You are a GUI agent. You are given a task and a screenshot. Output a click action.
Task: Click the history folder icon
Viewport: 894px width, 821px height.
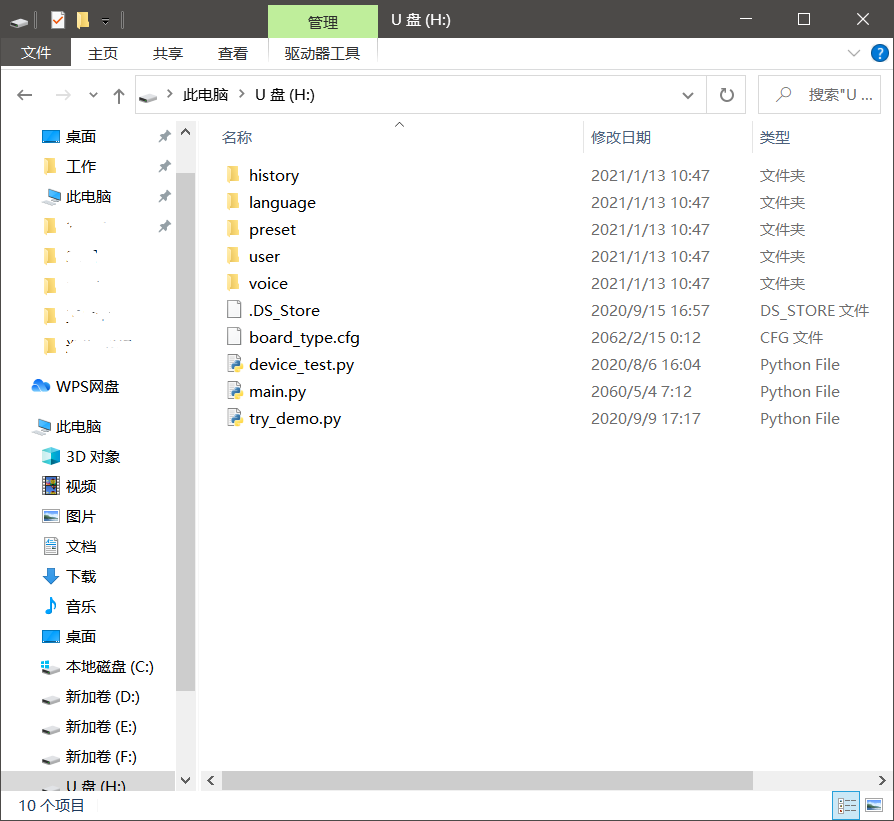[x=234, y=175]
